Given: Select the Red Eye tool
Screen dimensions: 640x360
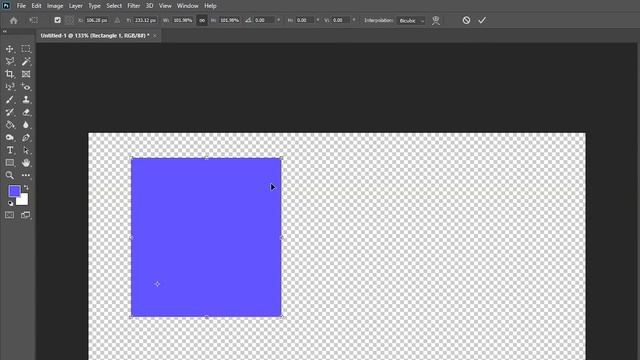Looking at the screenshot, I should click(x=26, y=87).
